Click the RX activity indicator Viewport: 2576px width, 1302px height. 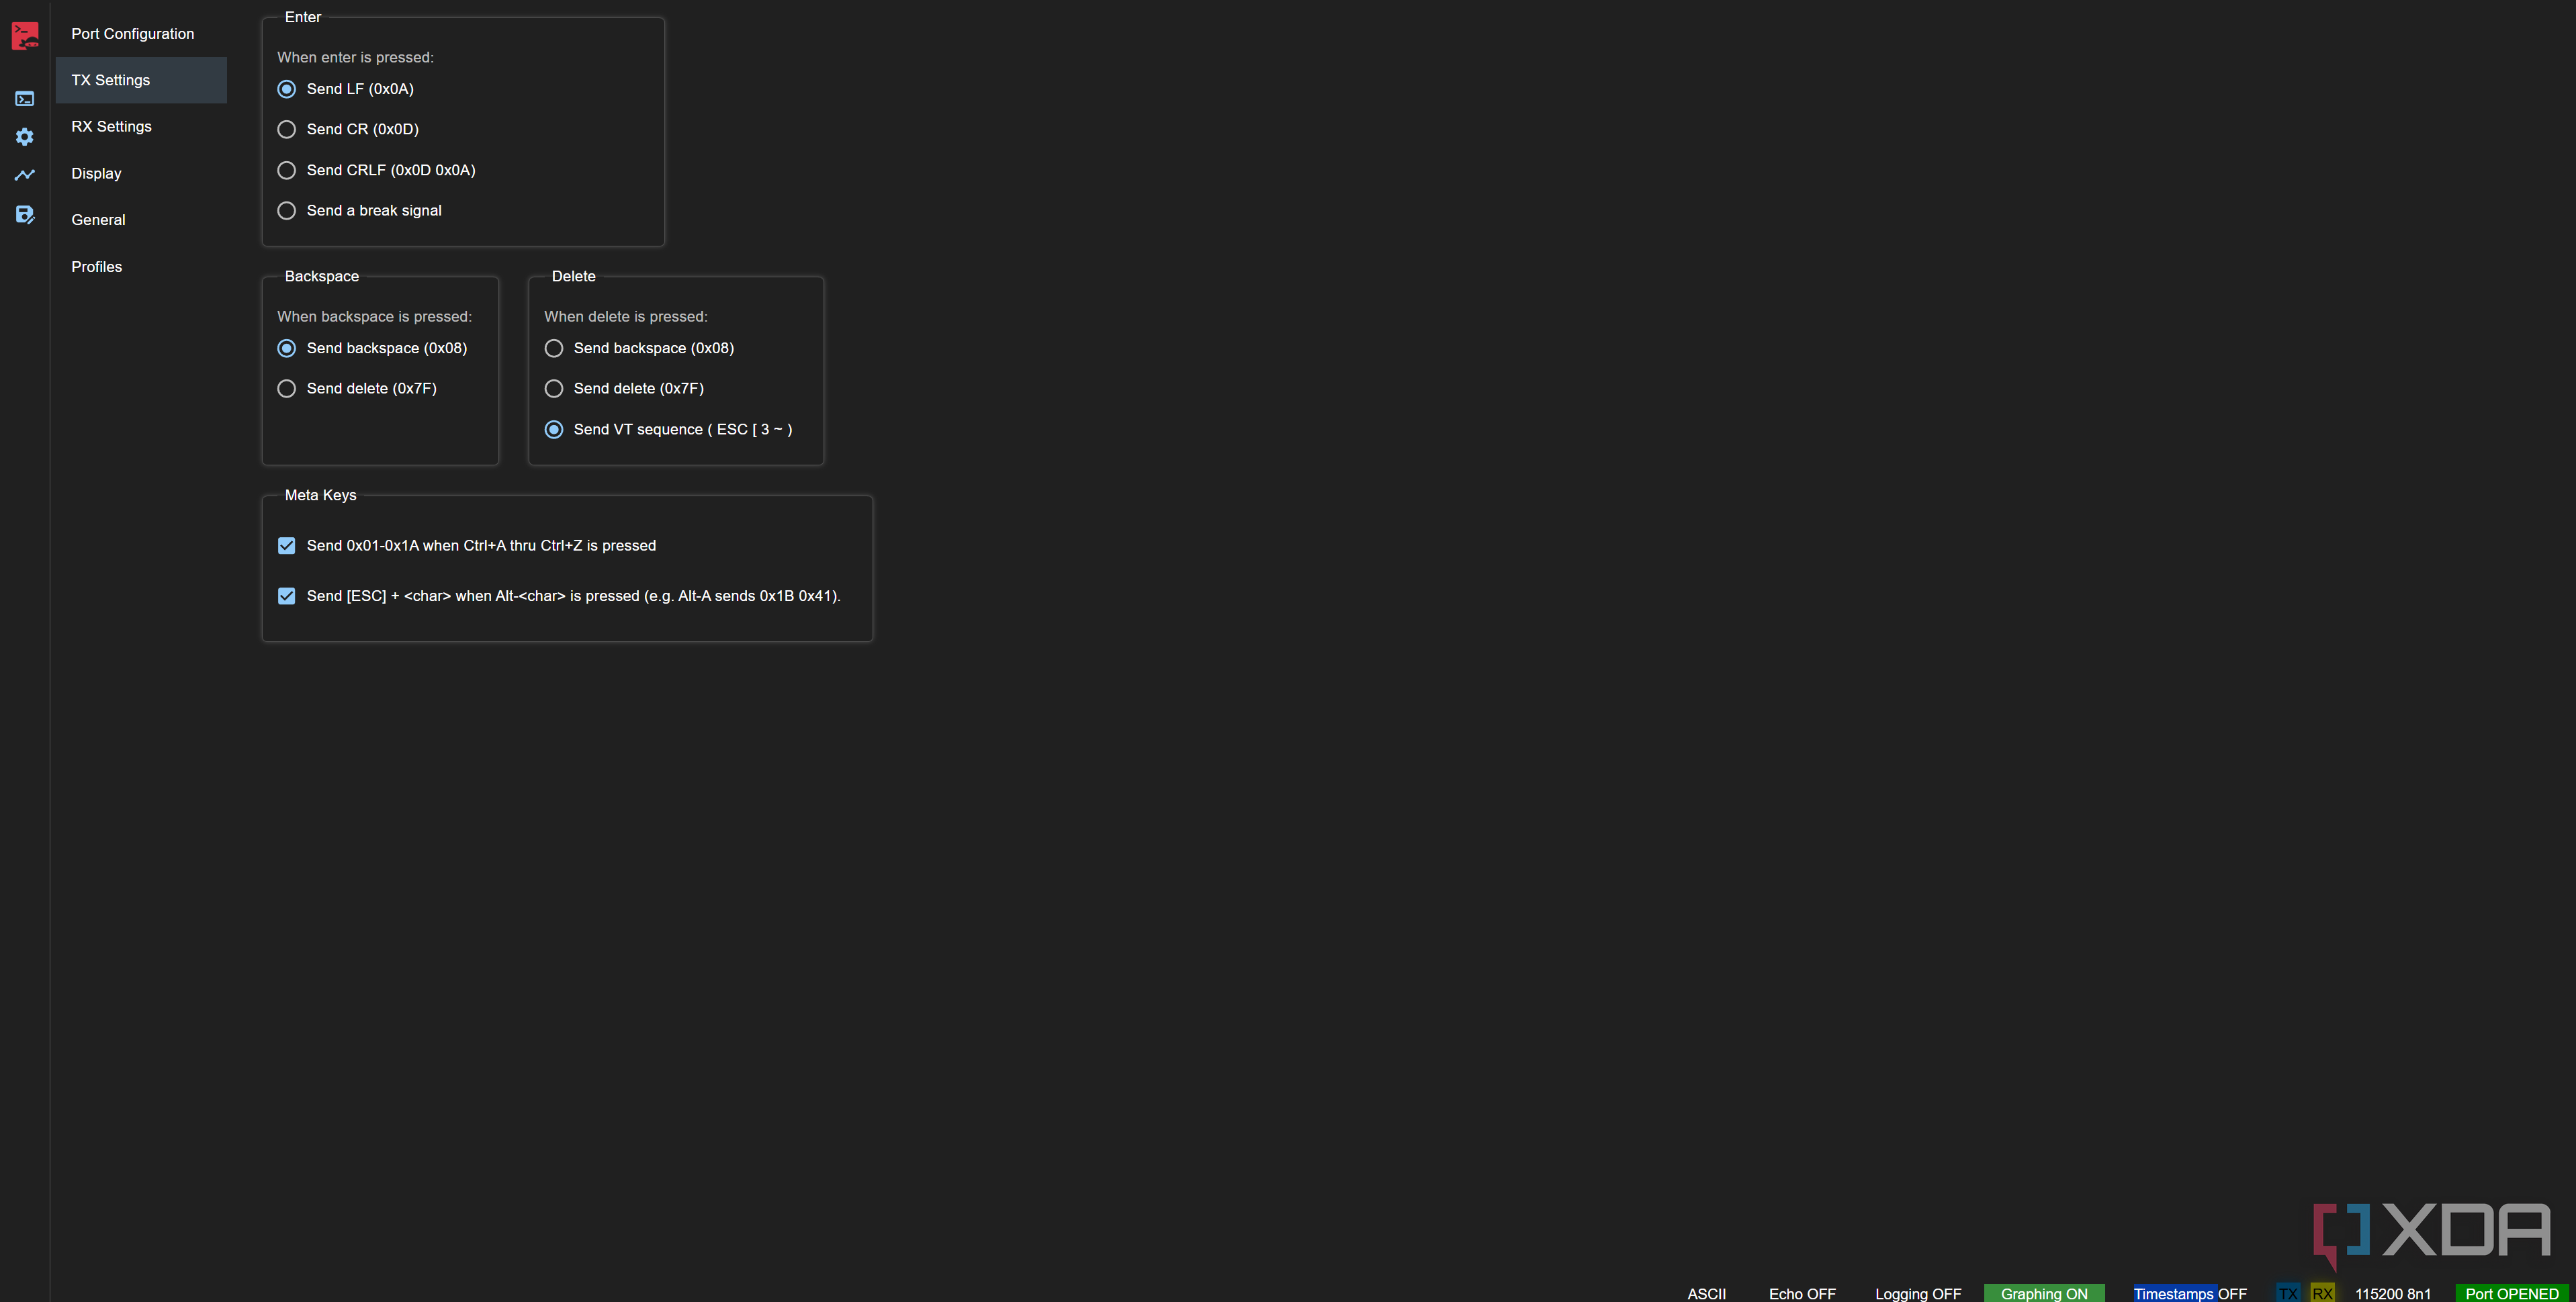click(x=2322, y=1293)
